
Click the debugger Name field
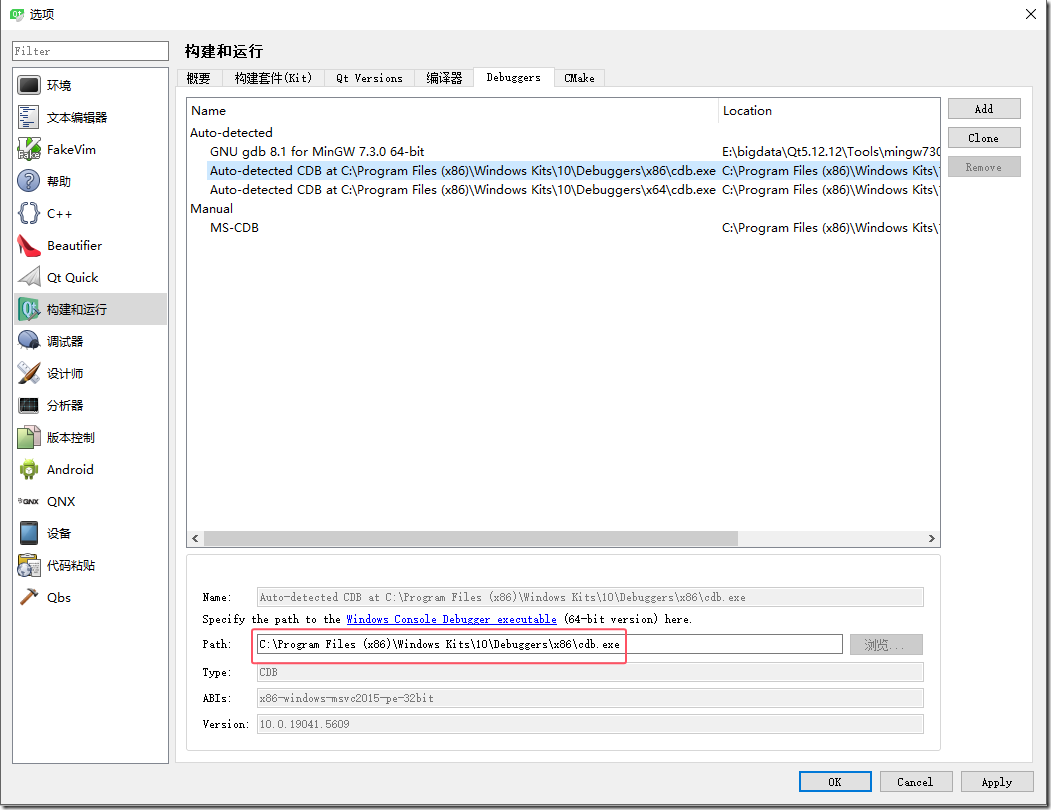[x=590, y=597]
